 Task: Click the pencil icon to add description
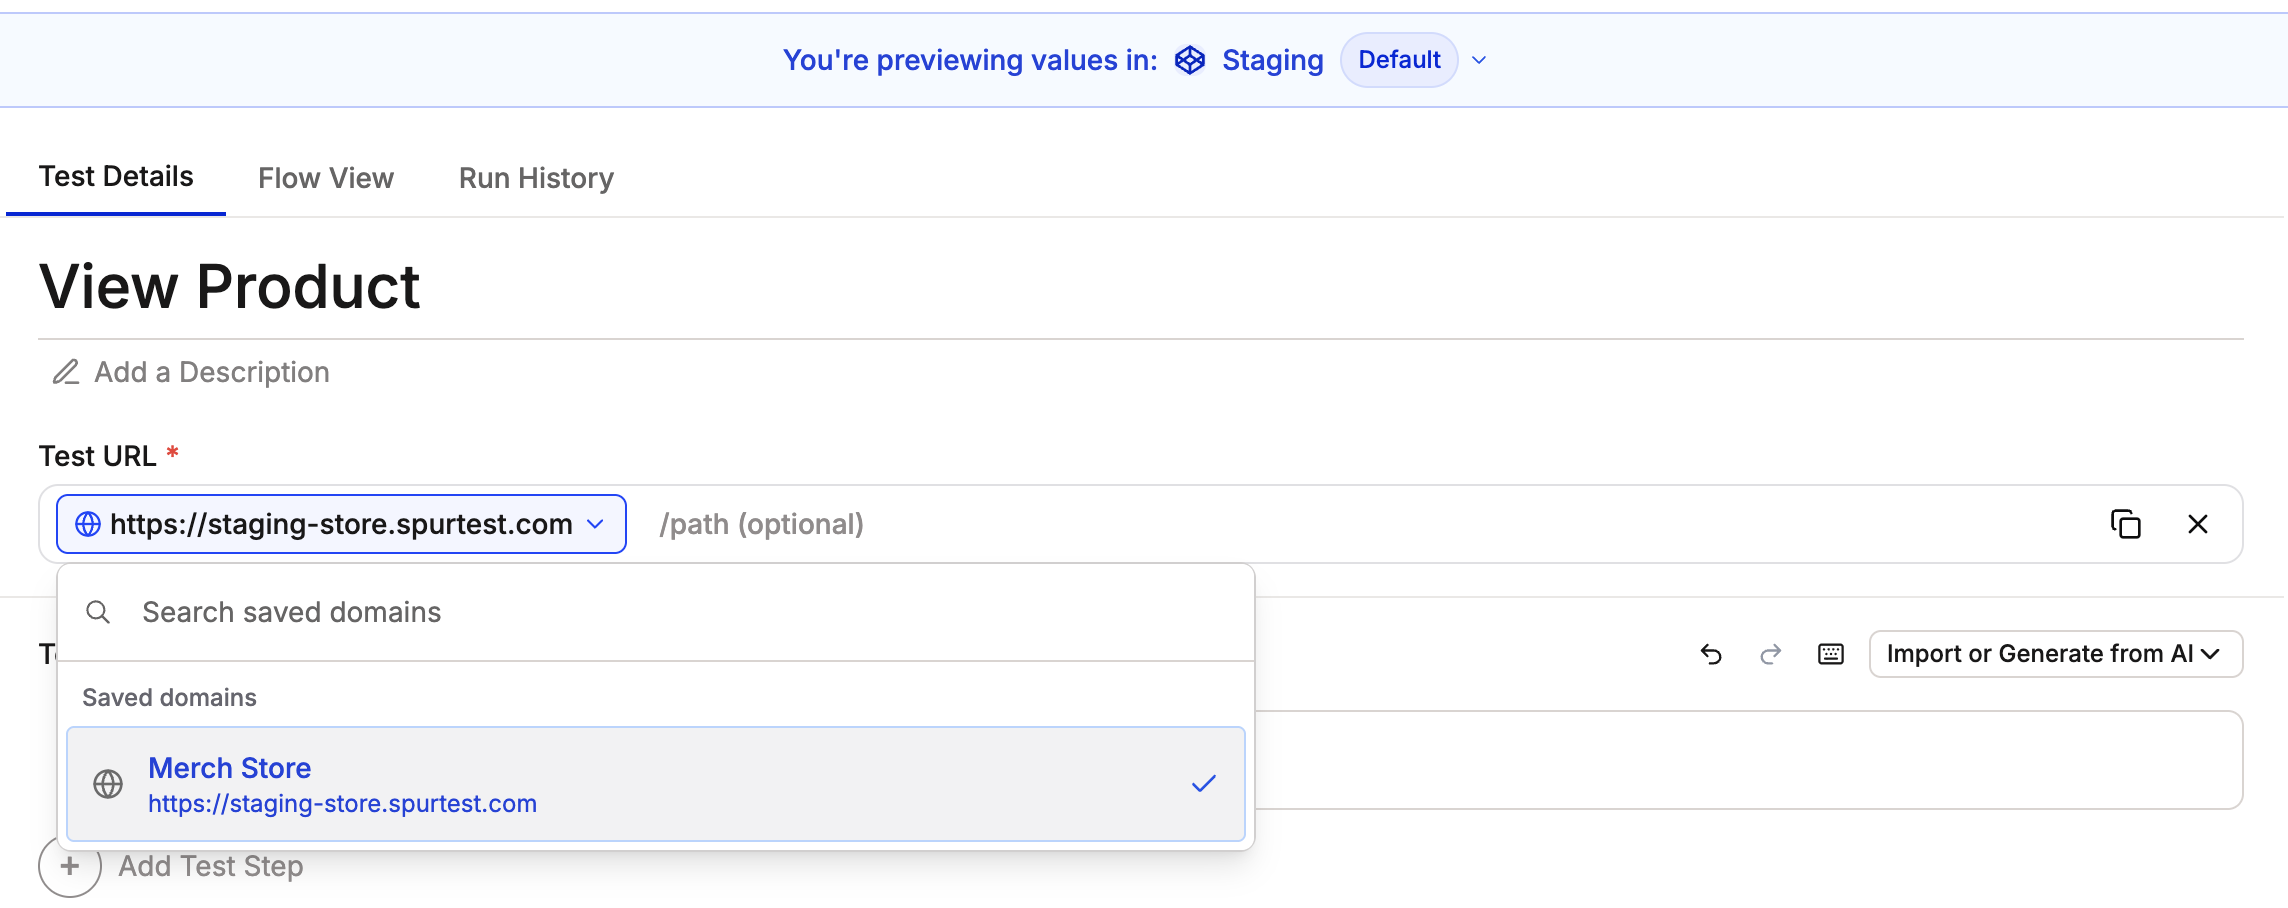pos(66,372)
